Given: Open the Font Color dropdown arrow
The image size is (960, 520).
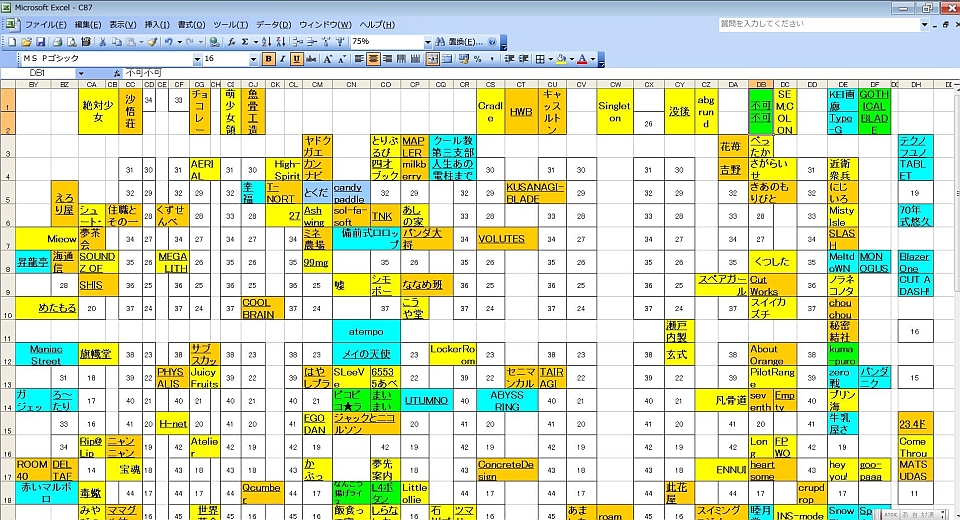Looking at the screenshot, I should tap(593, 59).
